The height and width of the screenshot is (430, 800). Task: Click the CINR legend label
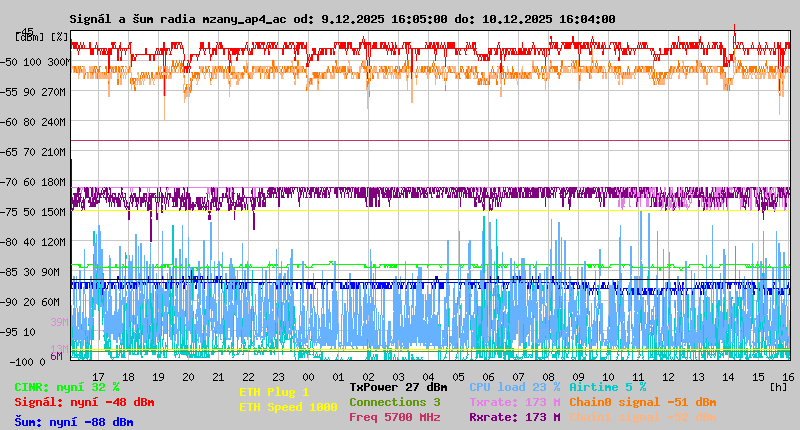pos(66,386)
